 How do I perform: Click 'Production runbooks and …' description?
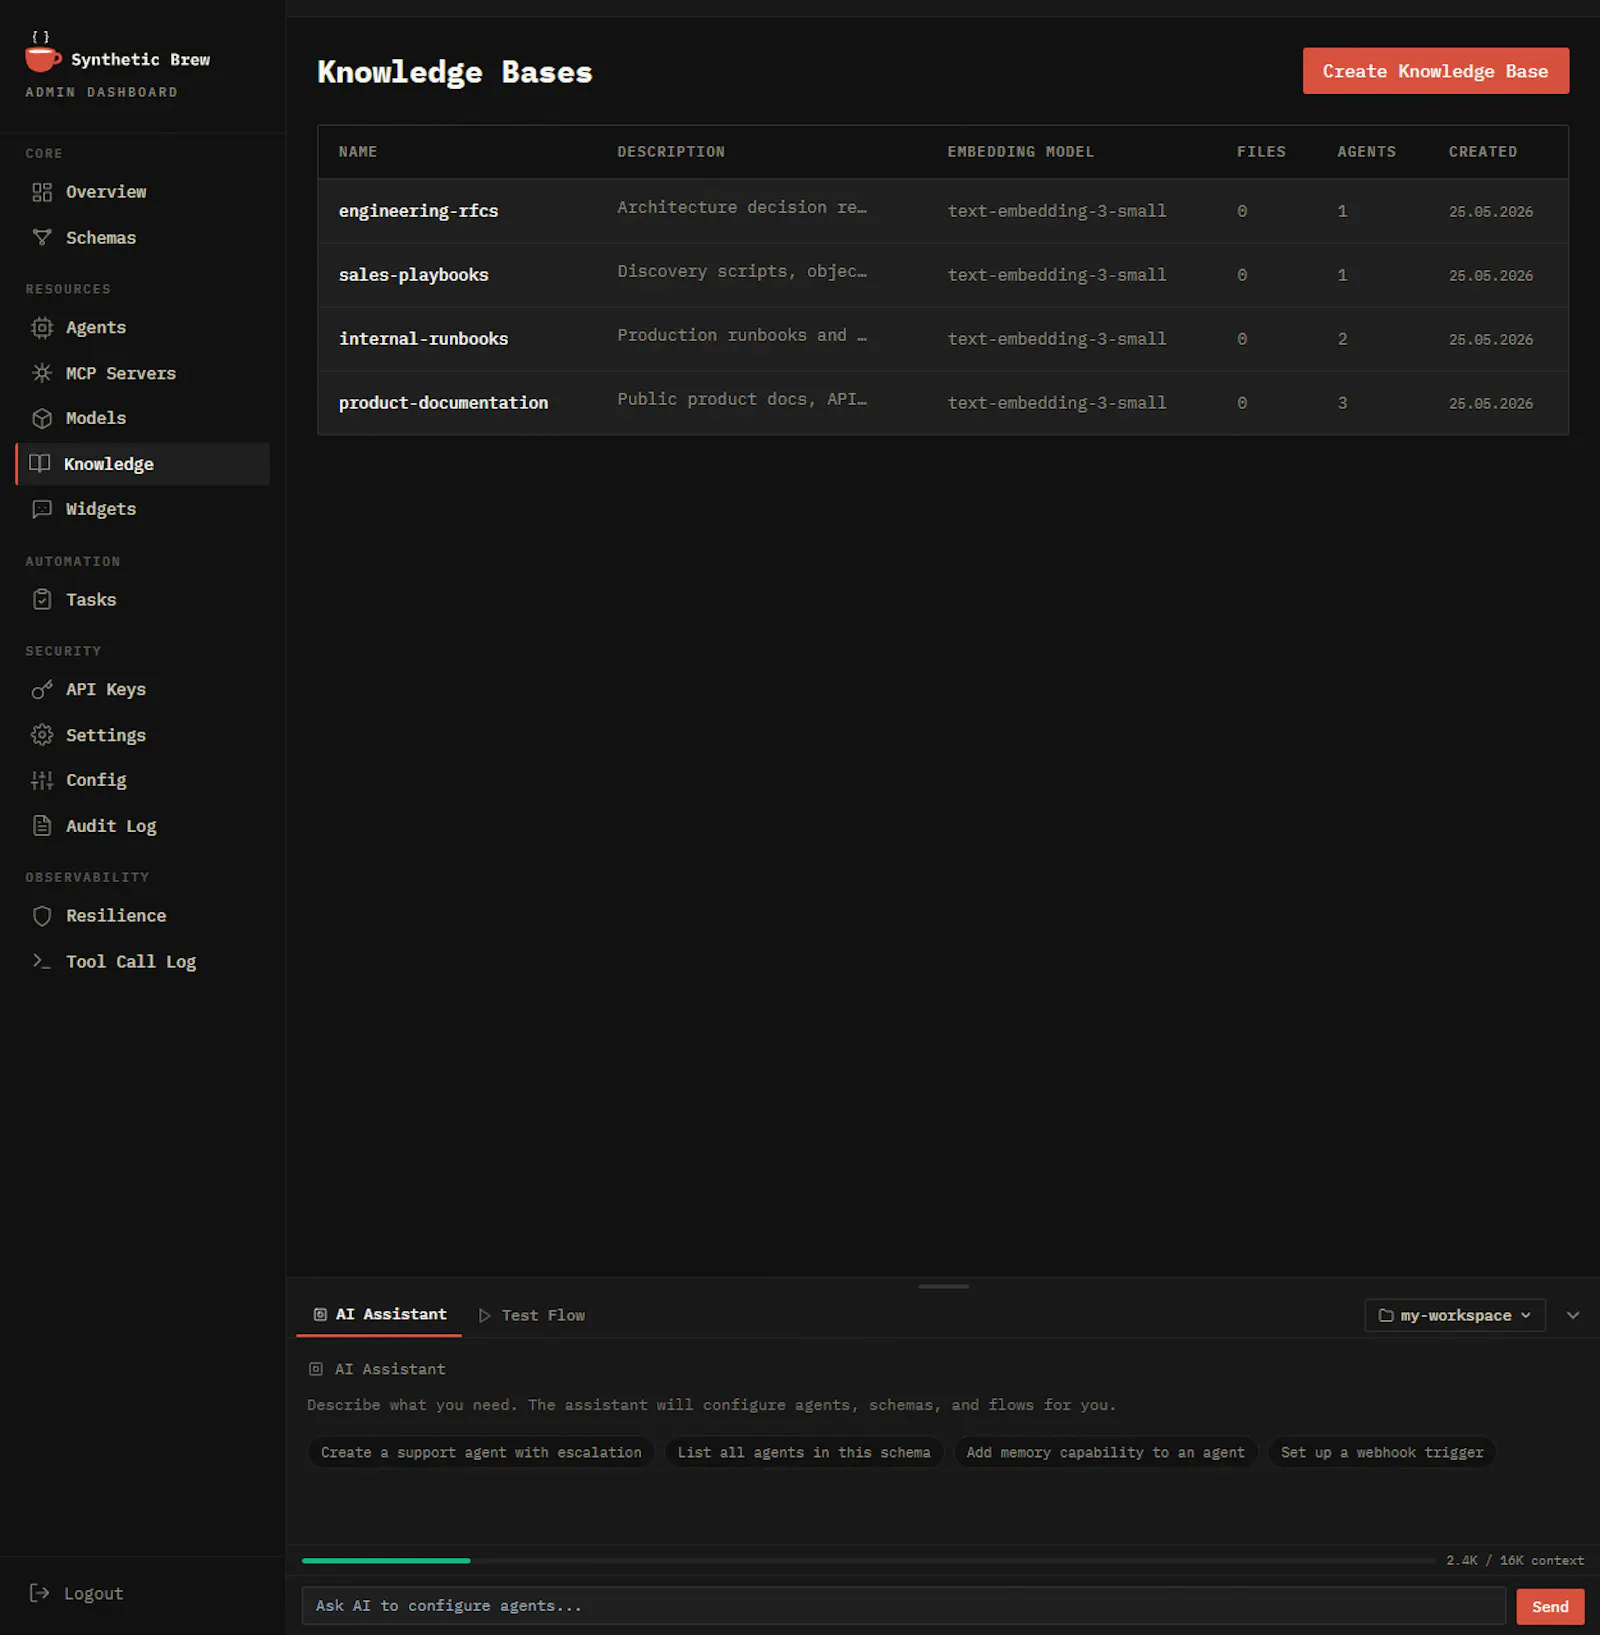coord(742,335)
